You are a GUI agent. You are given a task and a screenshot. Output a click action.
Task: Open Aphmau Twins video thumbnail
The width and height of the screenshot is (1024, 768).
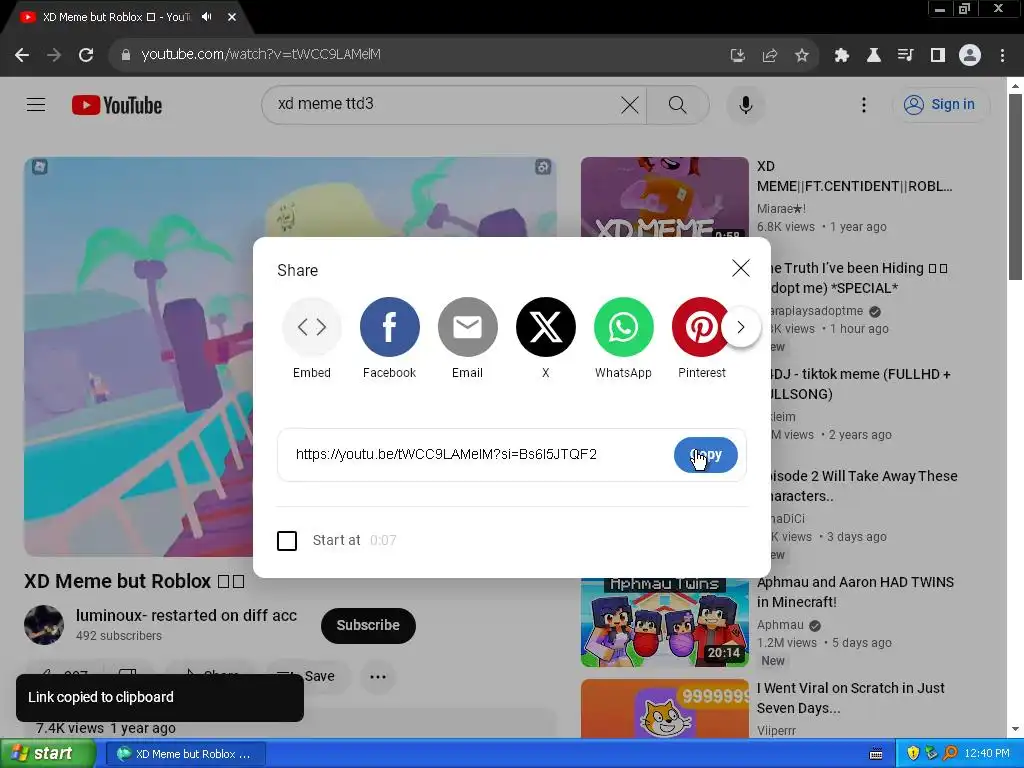[664, 622]
